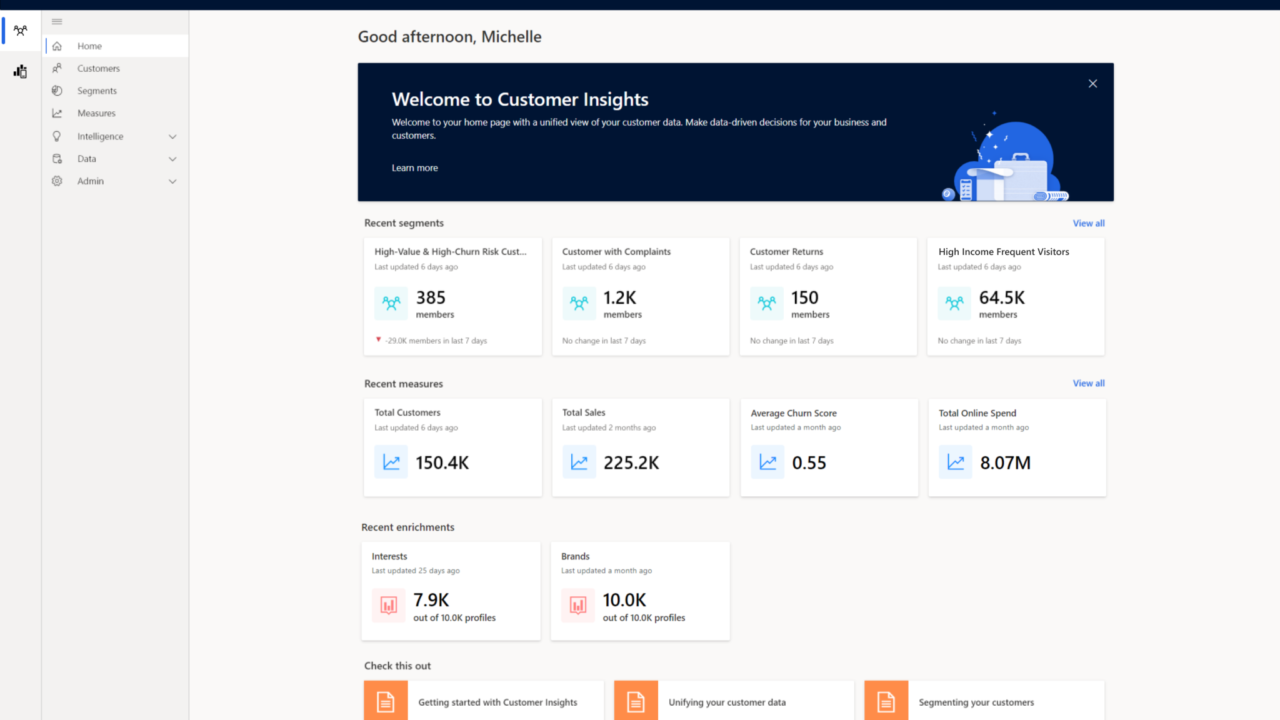Screen dimensions: 1280x720
Task: Click the 7.9K Interests profiles value
Action: (431, 600)
